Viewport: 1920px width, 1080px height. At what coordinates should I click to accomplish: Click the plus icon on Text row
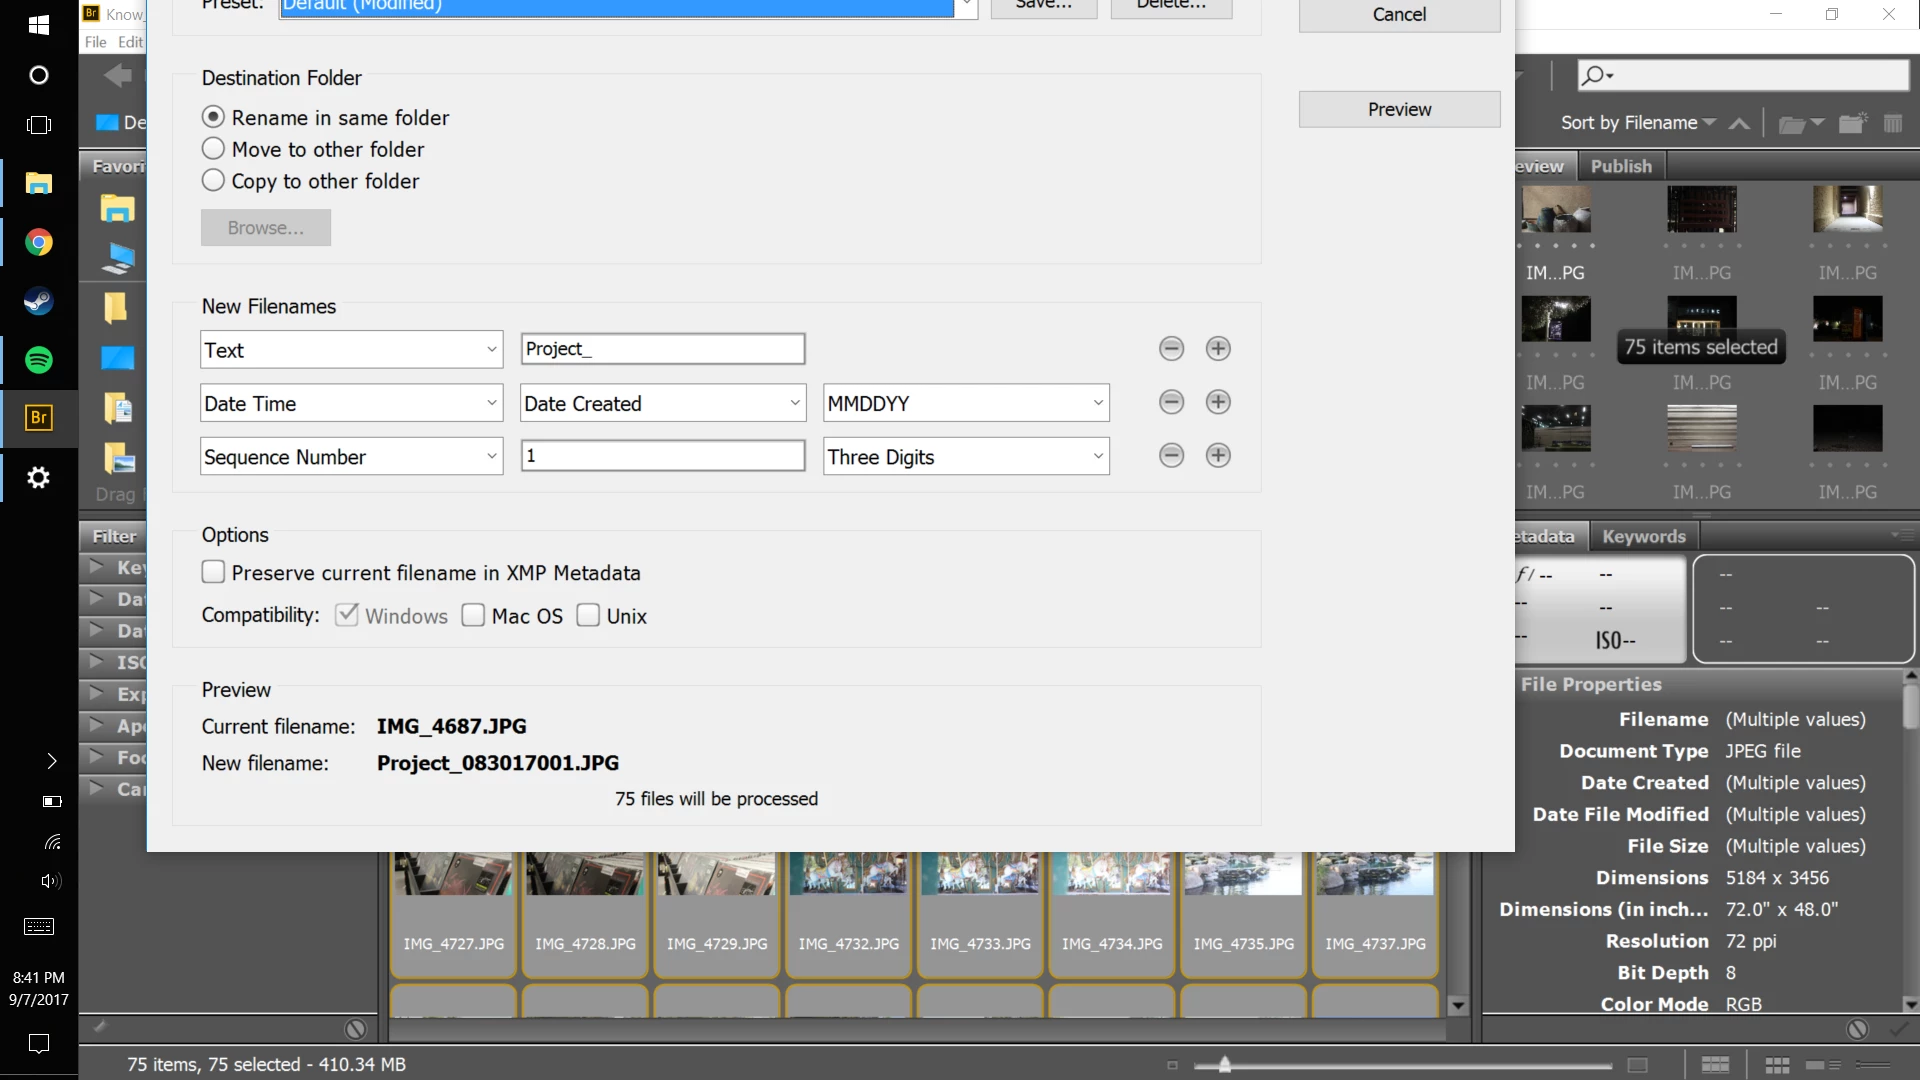click(1217, 349)
